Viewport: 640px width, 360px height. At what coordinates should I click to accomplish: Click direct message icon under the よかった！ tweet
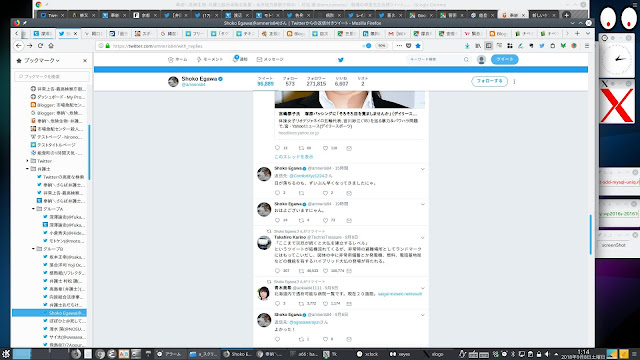click(349, 339)
